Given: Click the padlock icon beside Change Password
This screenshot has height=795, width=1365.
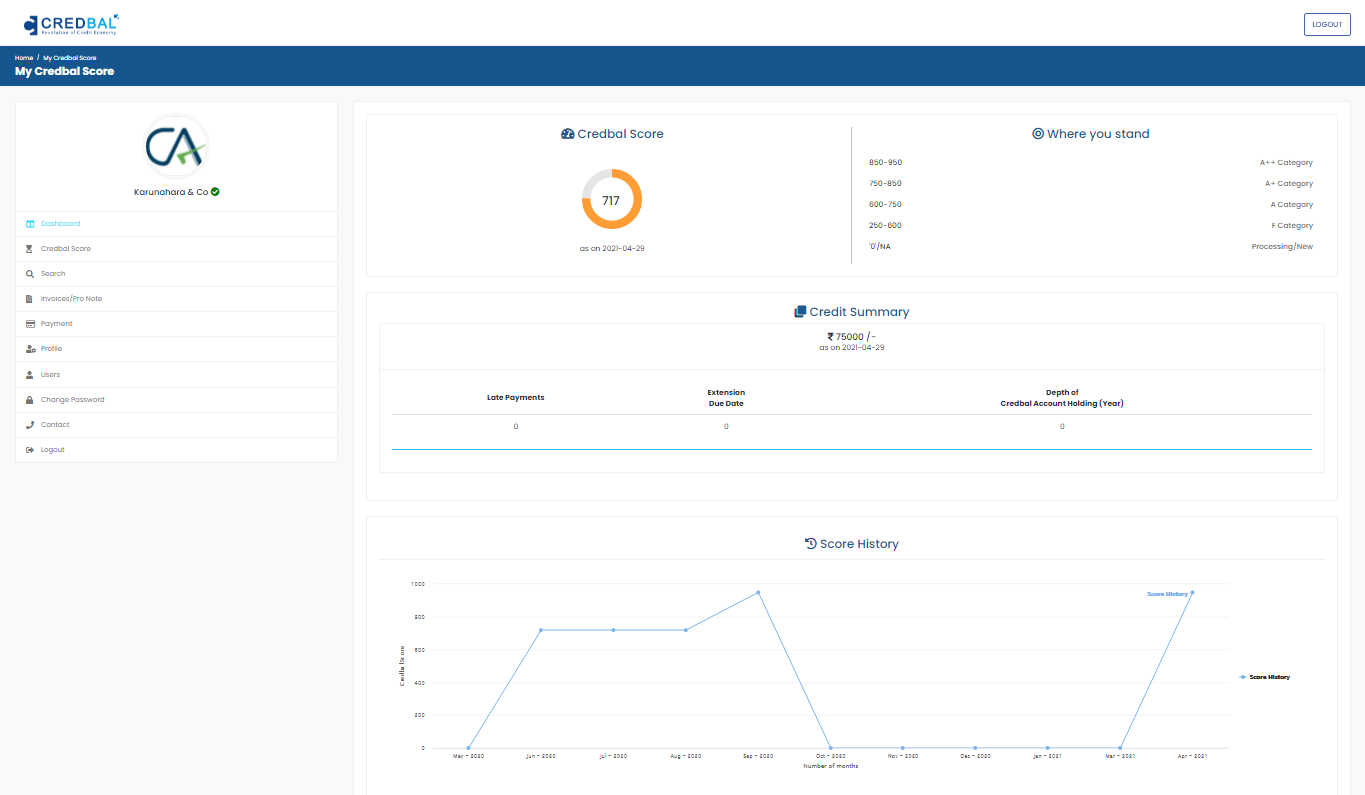Looking at the screenshot, I should [30, 400].
